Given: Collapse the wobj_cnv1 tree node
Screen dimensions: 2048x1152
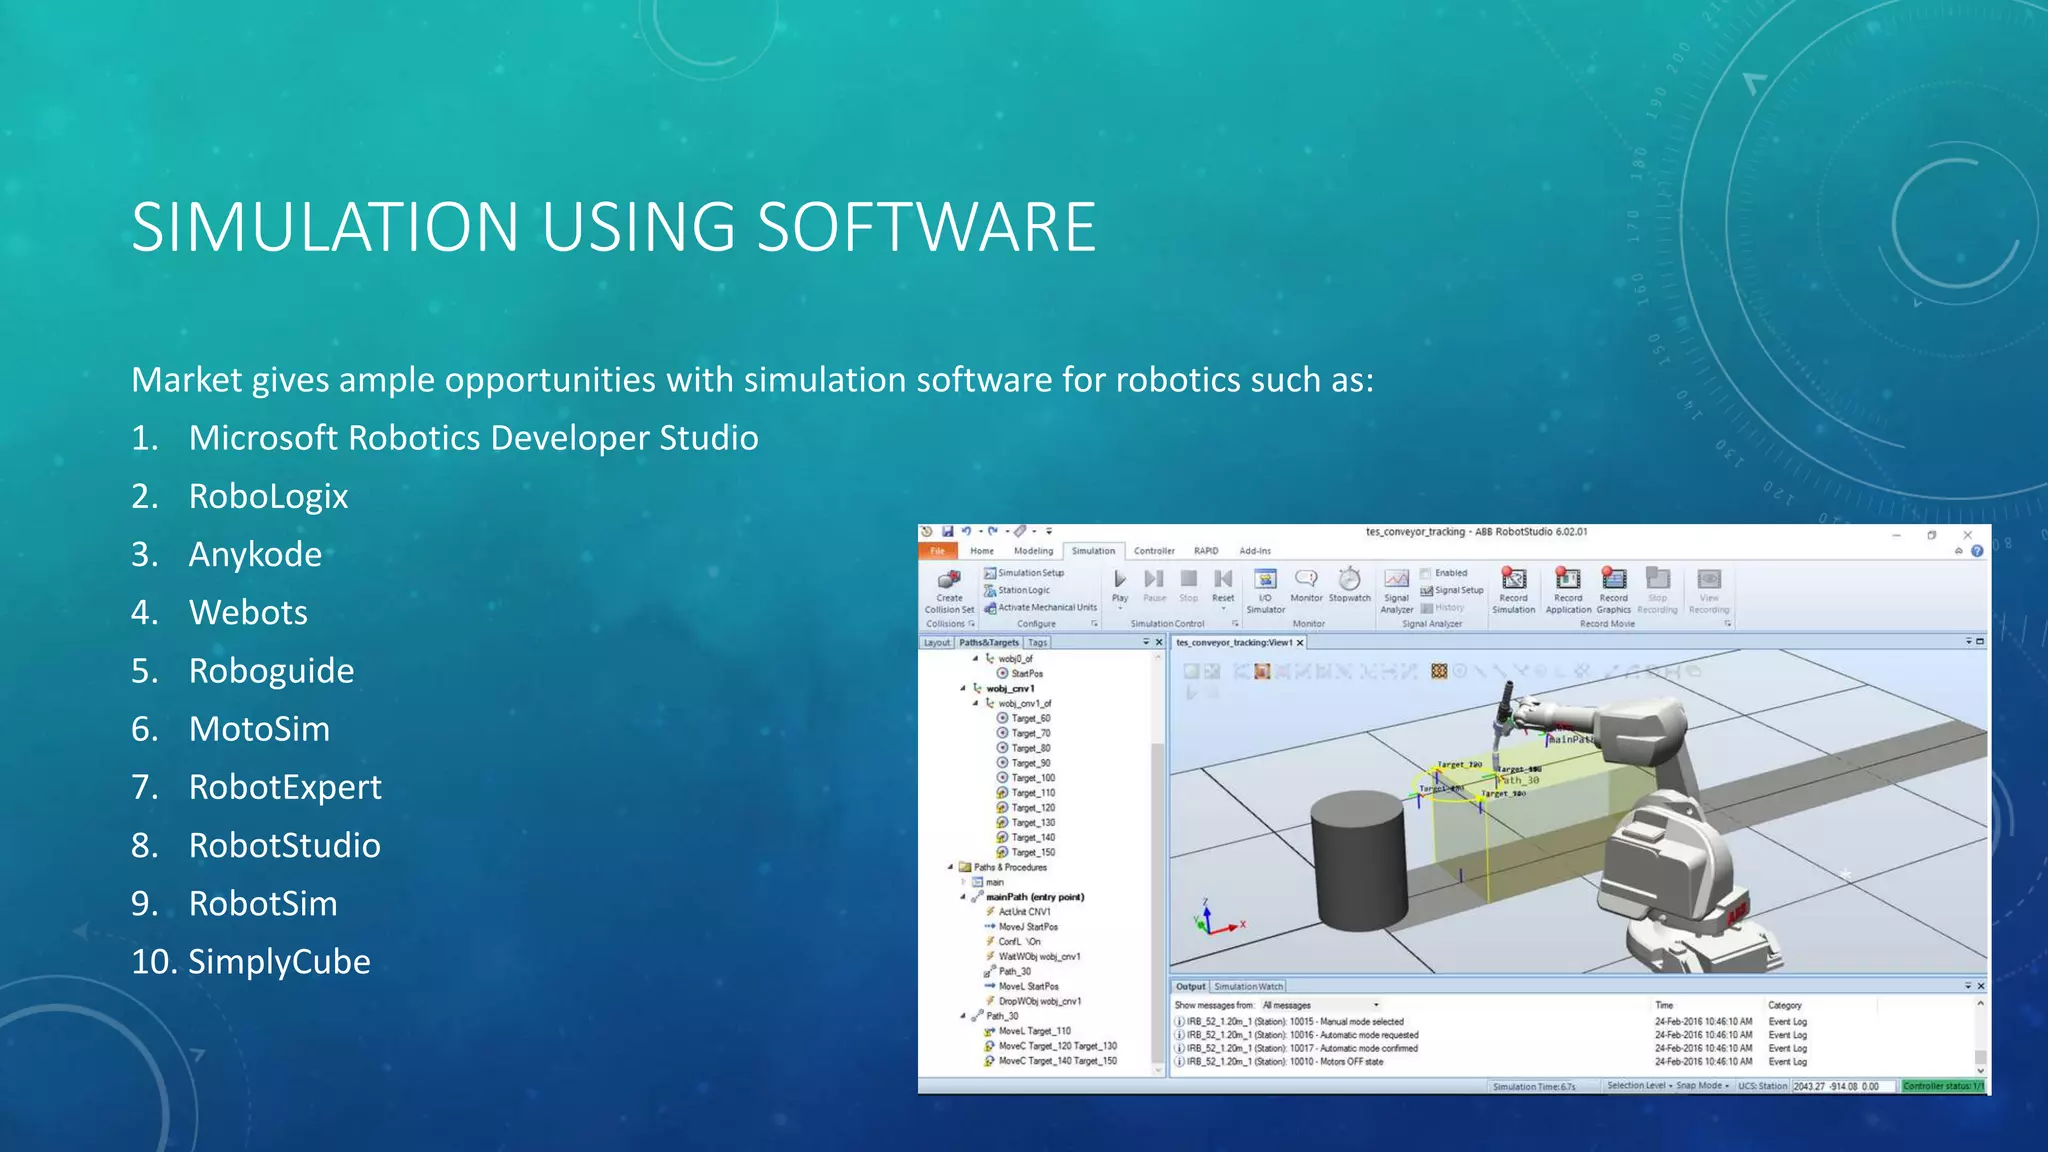Looking at the screenshot, I should click(963, 688).
